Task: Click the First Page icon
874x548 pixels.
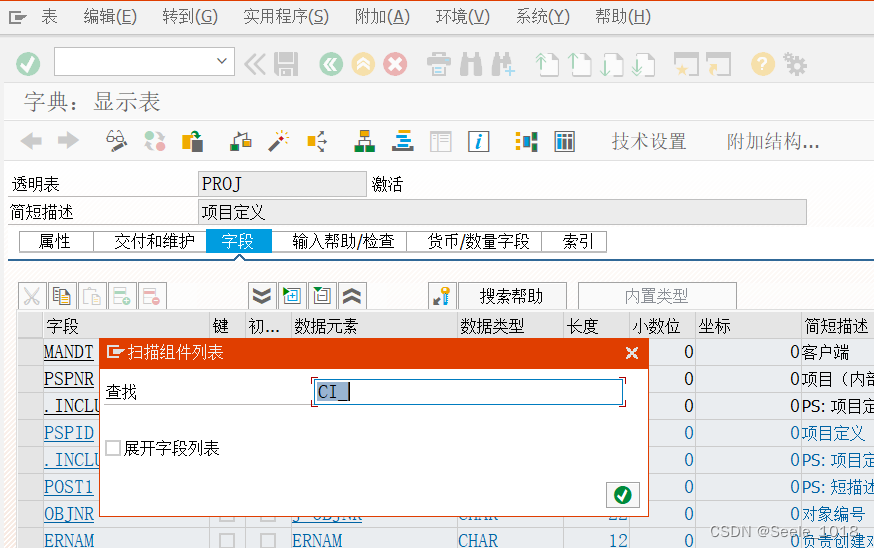Action: tap(547, 64)
